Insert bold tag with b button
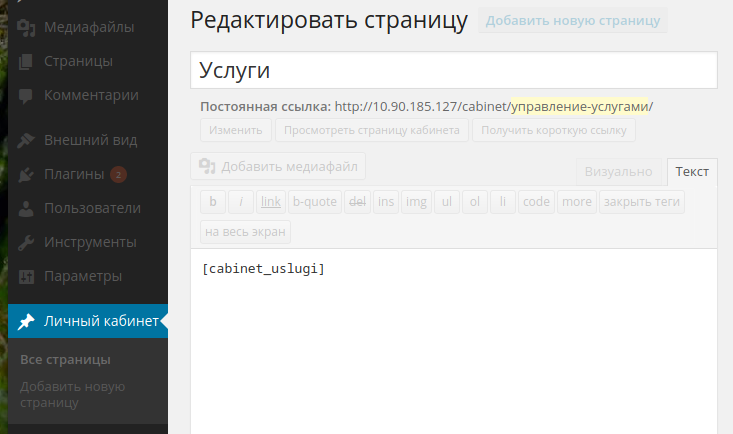This screenshot has height=434, width=733. [x=213, y=202]
